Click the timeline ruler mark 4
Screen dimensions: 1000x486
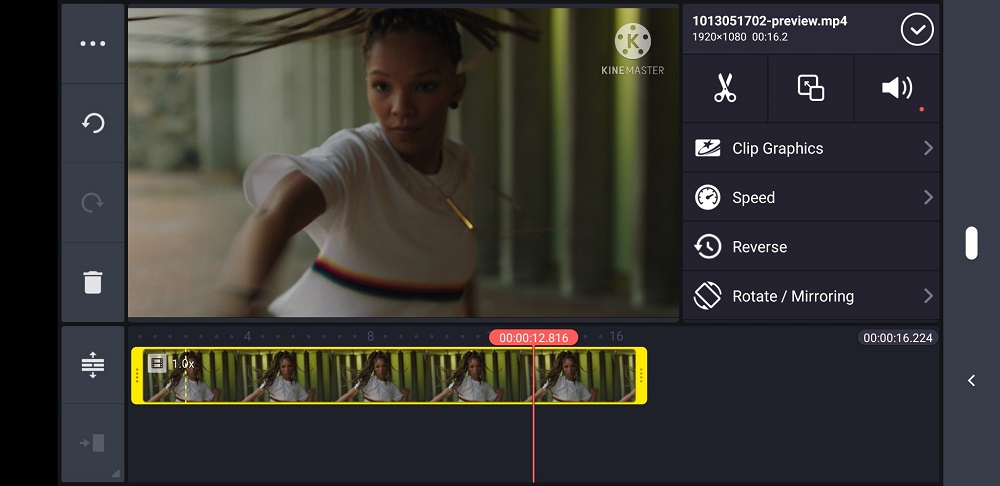(247, 336)
